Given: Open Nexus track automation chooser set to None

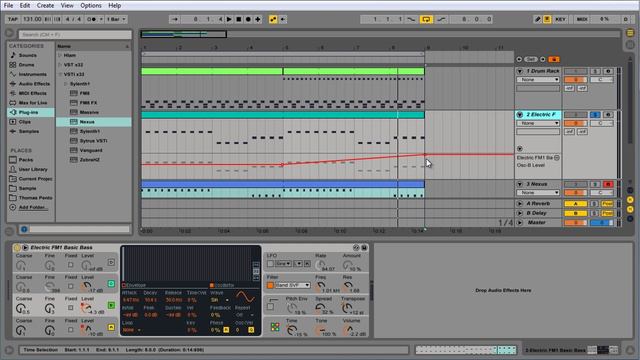Looking at the screenshot, I should click(x=538, y=193).
